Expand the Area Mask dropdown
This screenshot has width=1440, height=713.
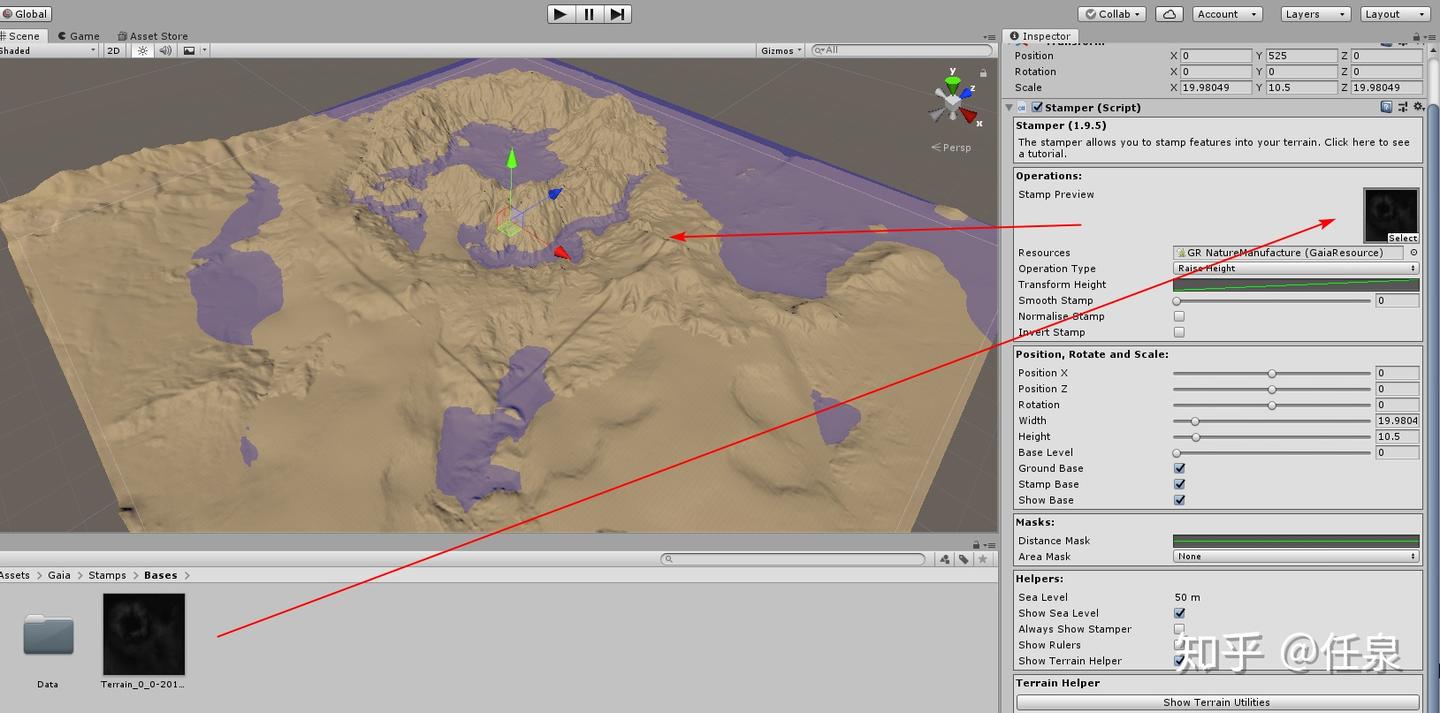point(1296,556)
